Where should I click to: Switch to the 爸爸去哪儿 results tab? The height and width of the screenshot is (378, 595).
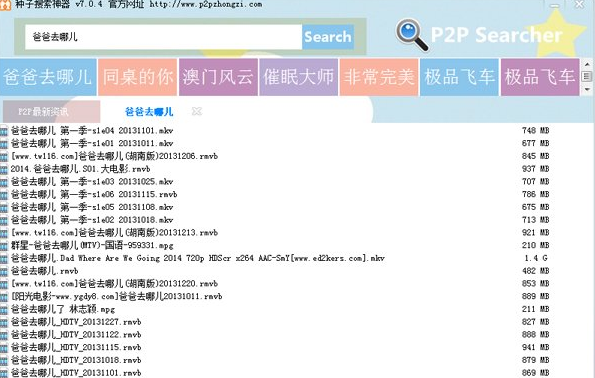tap(149, 112)
